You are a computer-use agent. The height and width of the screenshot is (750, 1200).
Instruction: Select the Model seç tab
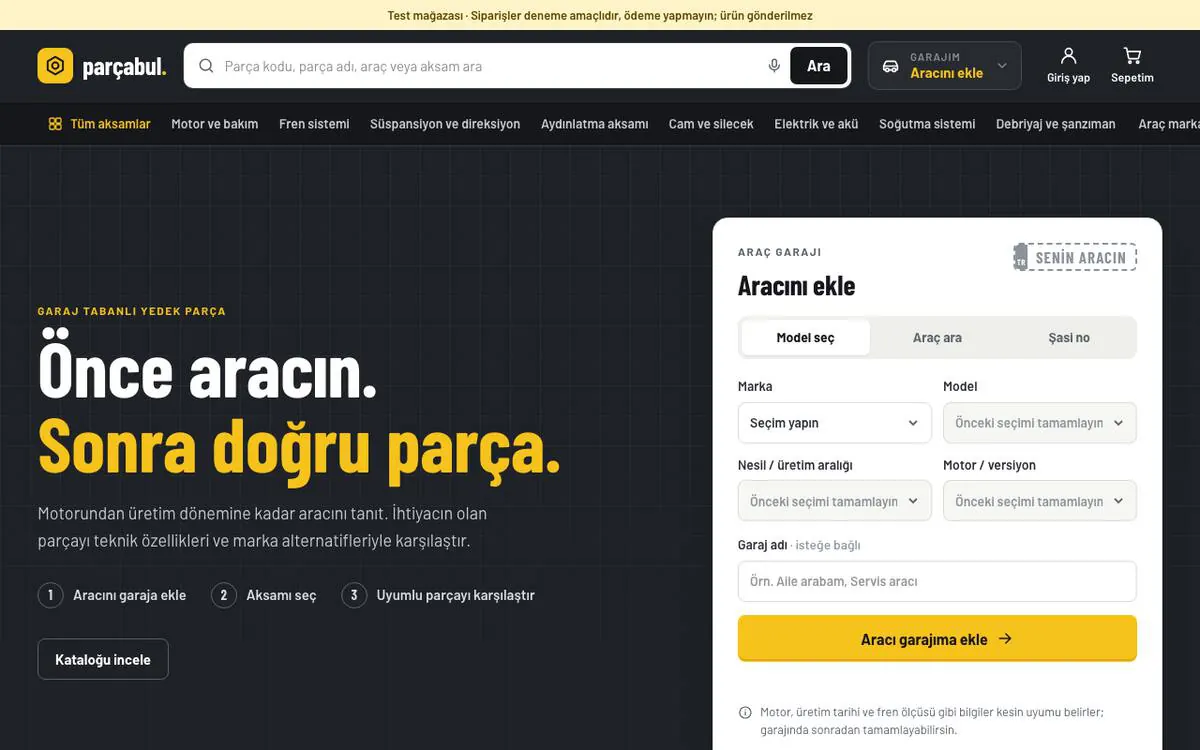click(805, 338)
